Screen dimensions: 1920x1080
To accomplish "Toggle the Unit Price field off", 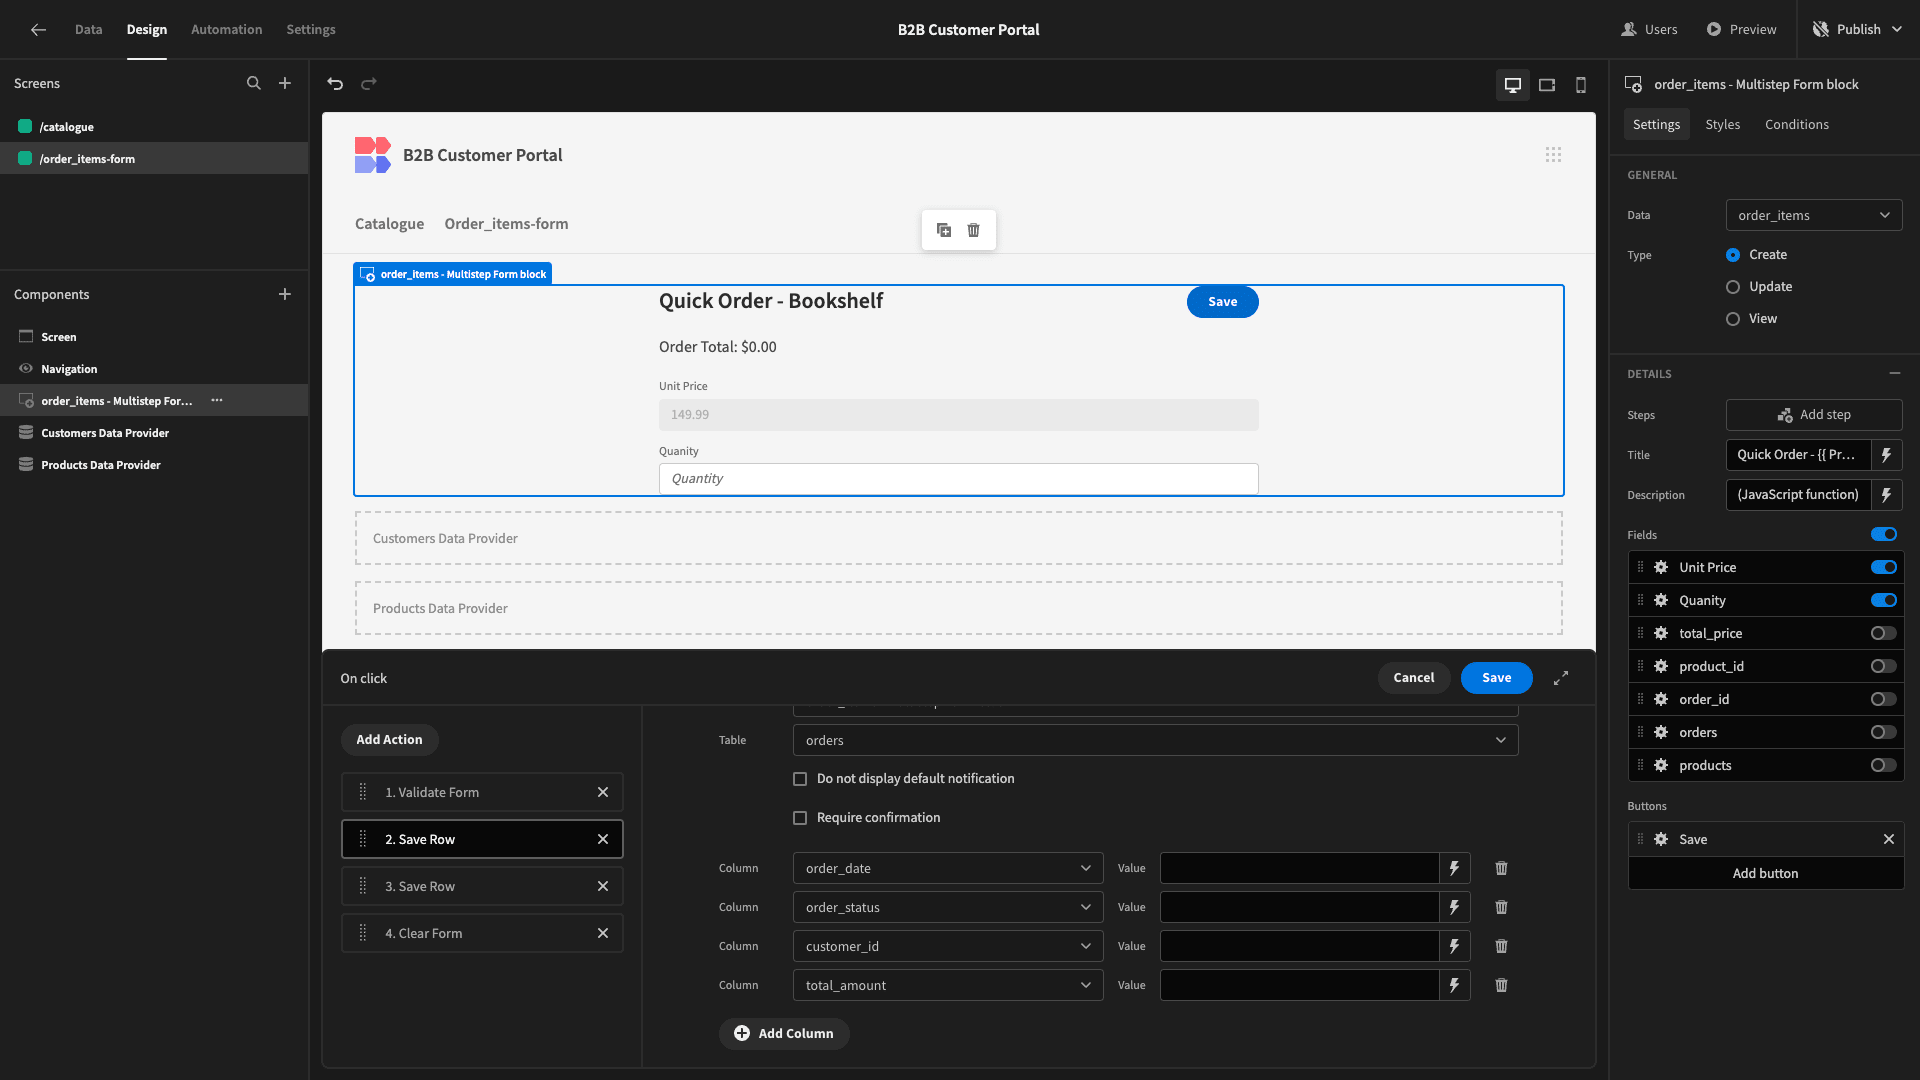I will [x=1884, y=567].
